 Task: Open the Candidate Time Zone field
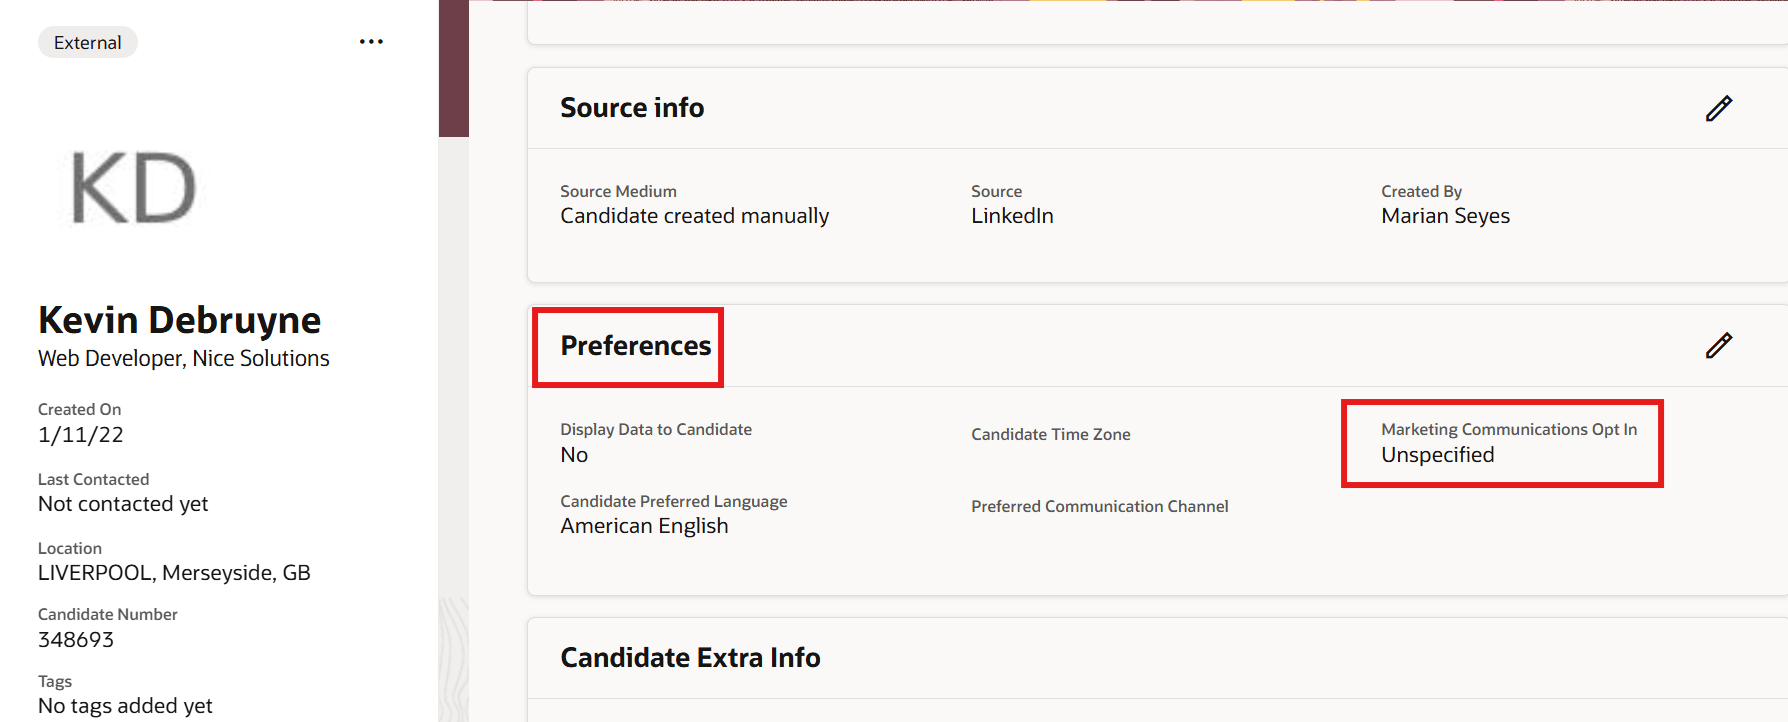(x=1051, y=434)
